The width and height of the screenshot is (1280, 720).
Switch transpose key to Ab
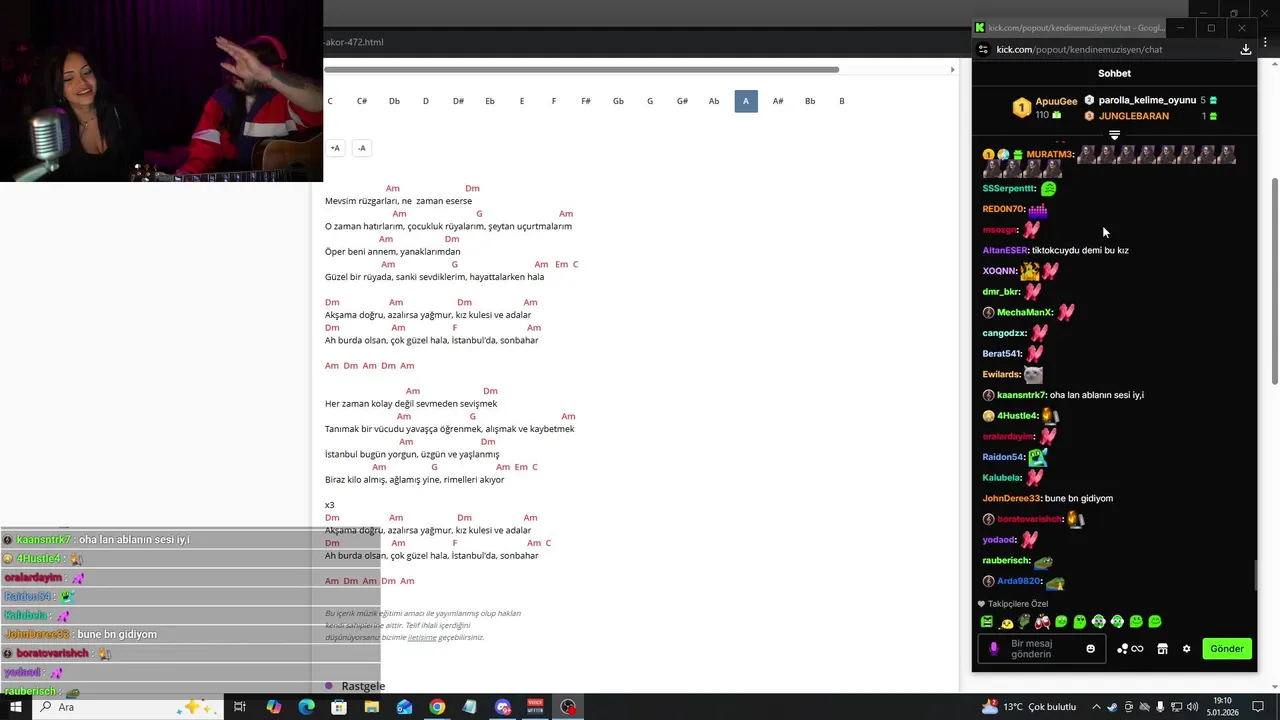click(714, 101)
